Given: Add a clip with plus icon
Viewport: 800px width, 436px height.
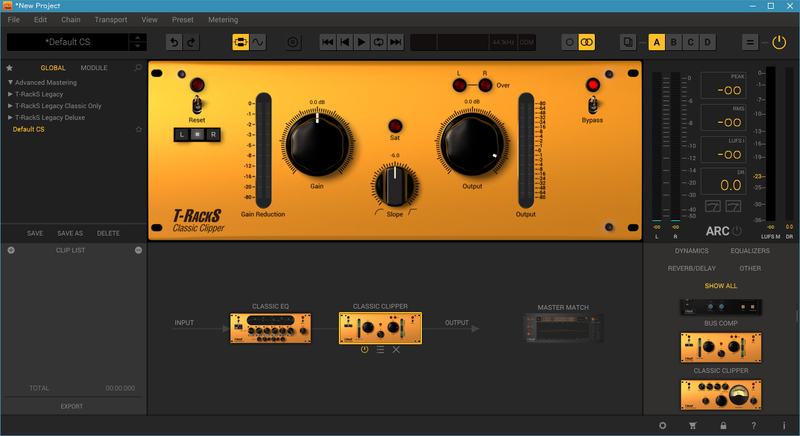Looking at the screenshot, I should pyautogui.click(x=11, y=250).
